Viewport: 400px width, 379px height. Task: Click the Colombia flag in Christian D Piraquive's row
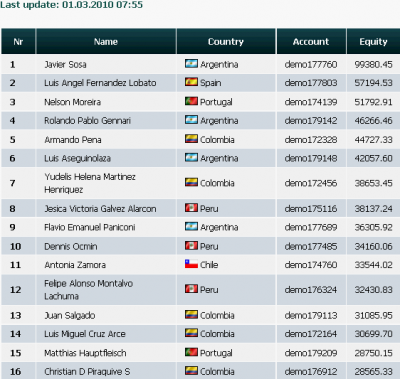click(x=191, y=371)
